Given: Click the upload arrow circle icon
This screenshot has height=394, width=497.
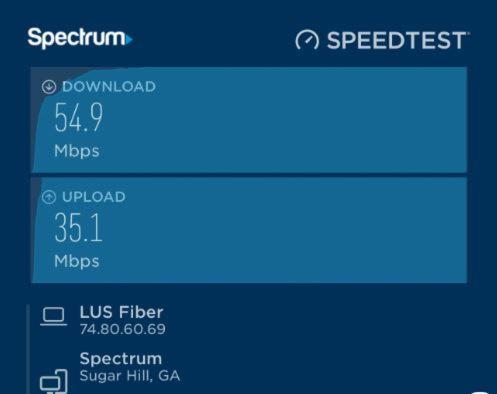Looking at the screenshot, I should pos(49,197).
